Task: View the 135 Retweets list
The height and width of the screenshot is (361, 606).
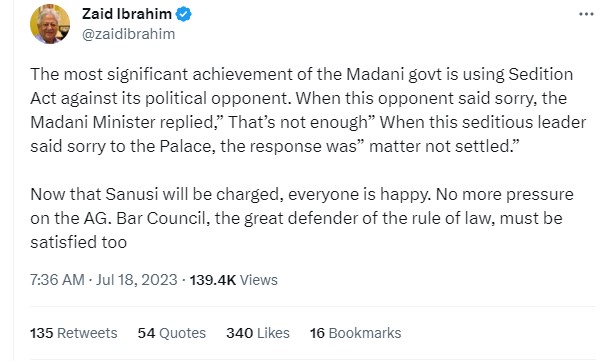Action: (x=73, y=333)
